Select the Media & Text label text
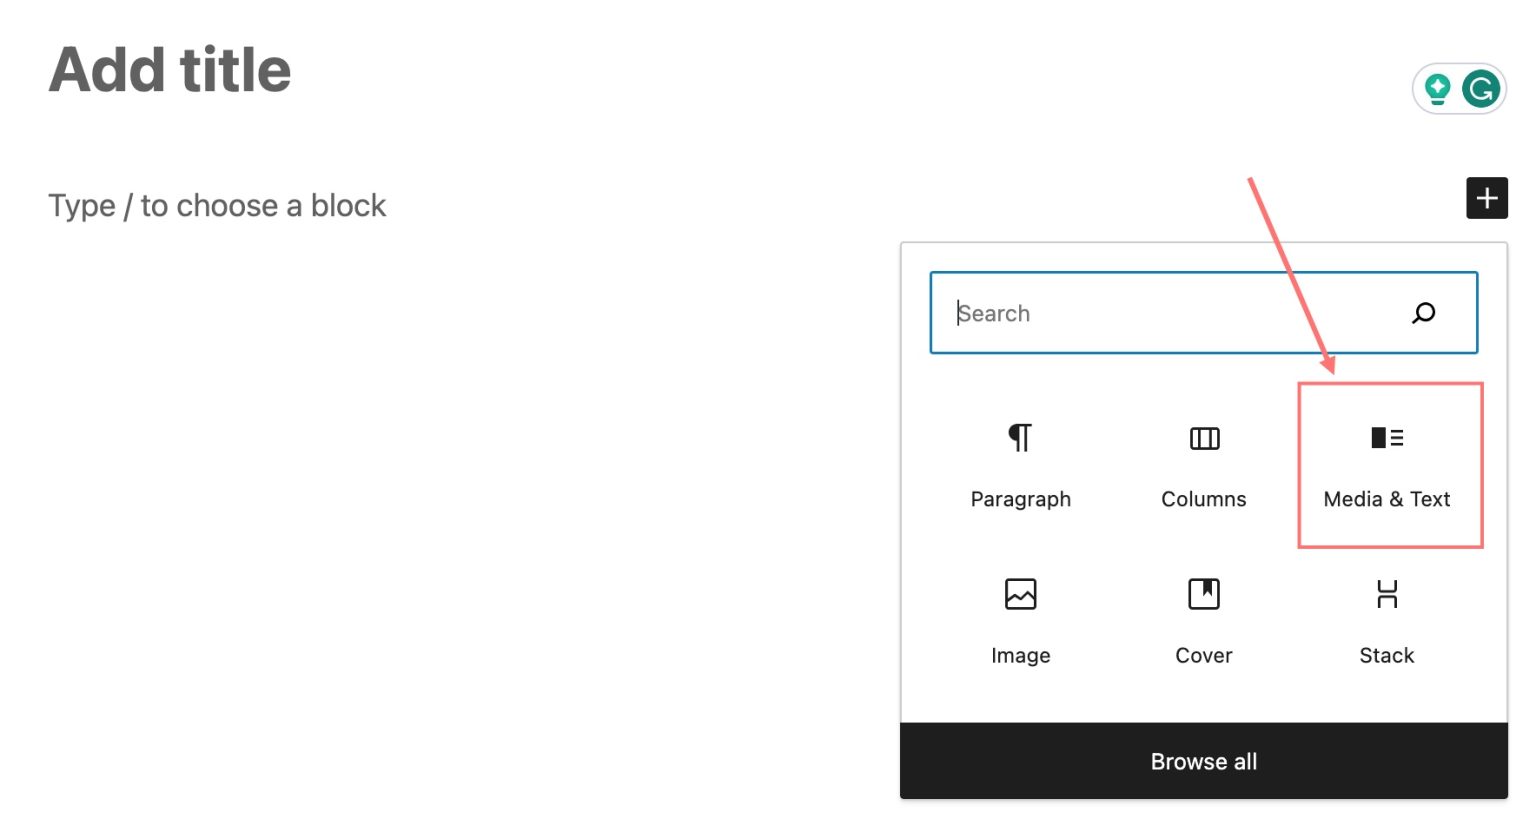 [x=1386, y=499]
